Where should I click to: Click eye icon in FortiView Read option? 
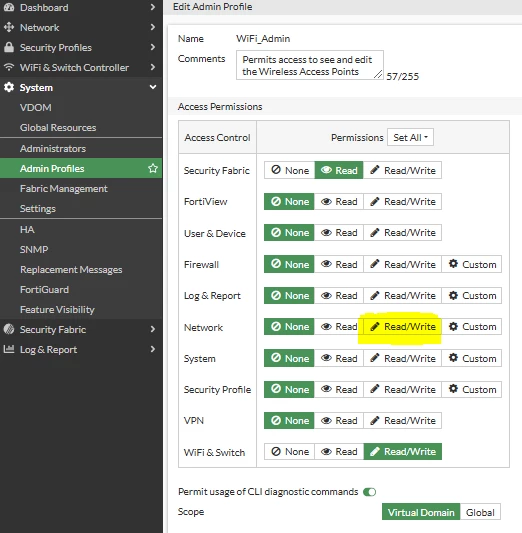326,202
